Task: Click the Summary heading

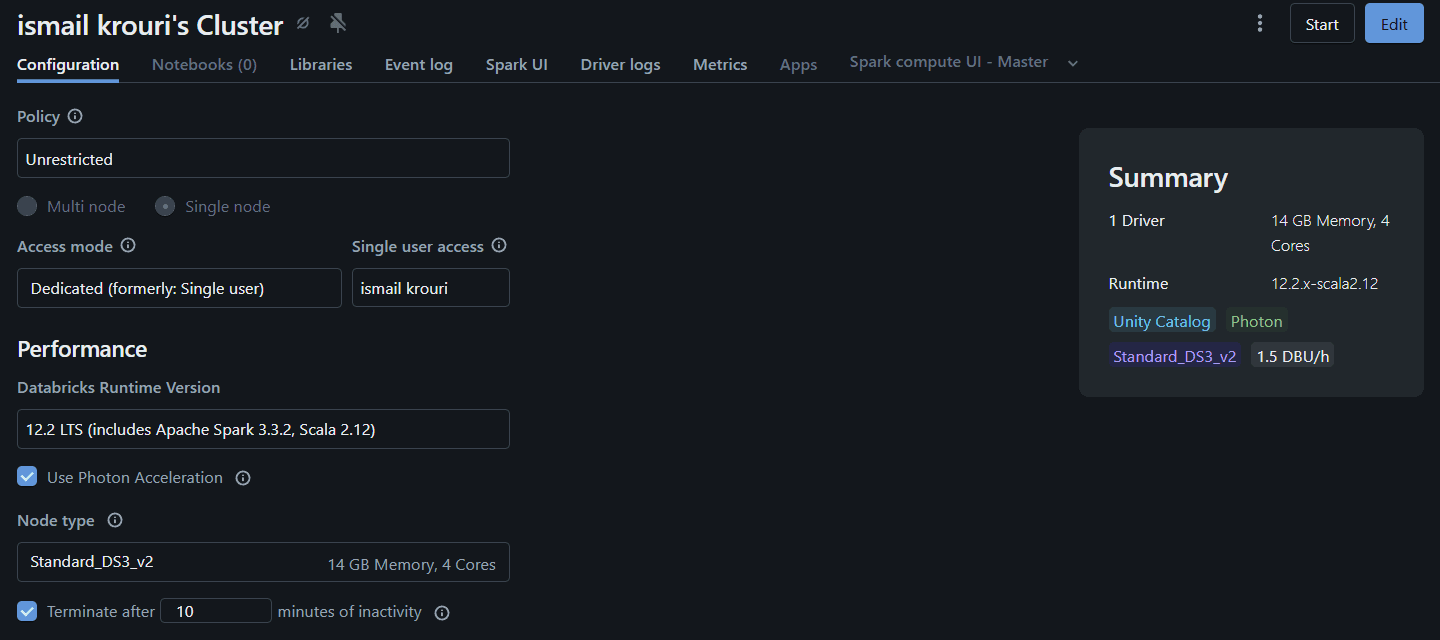Action: point(1168,178)
